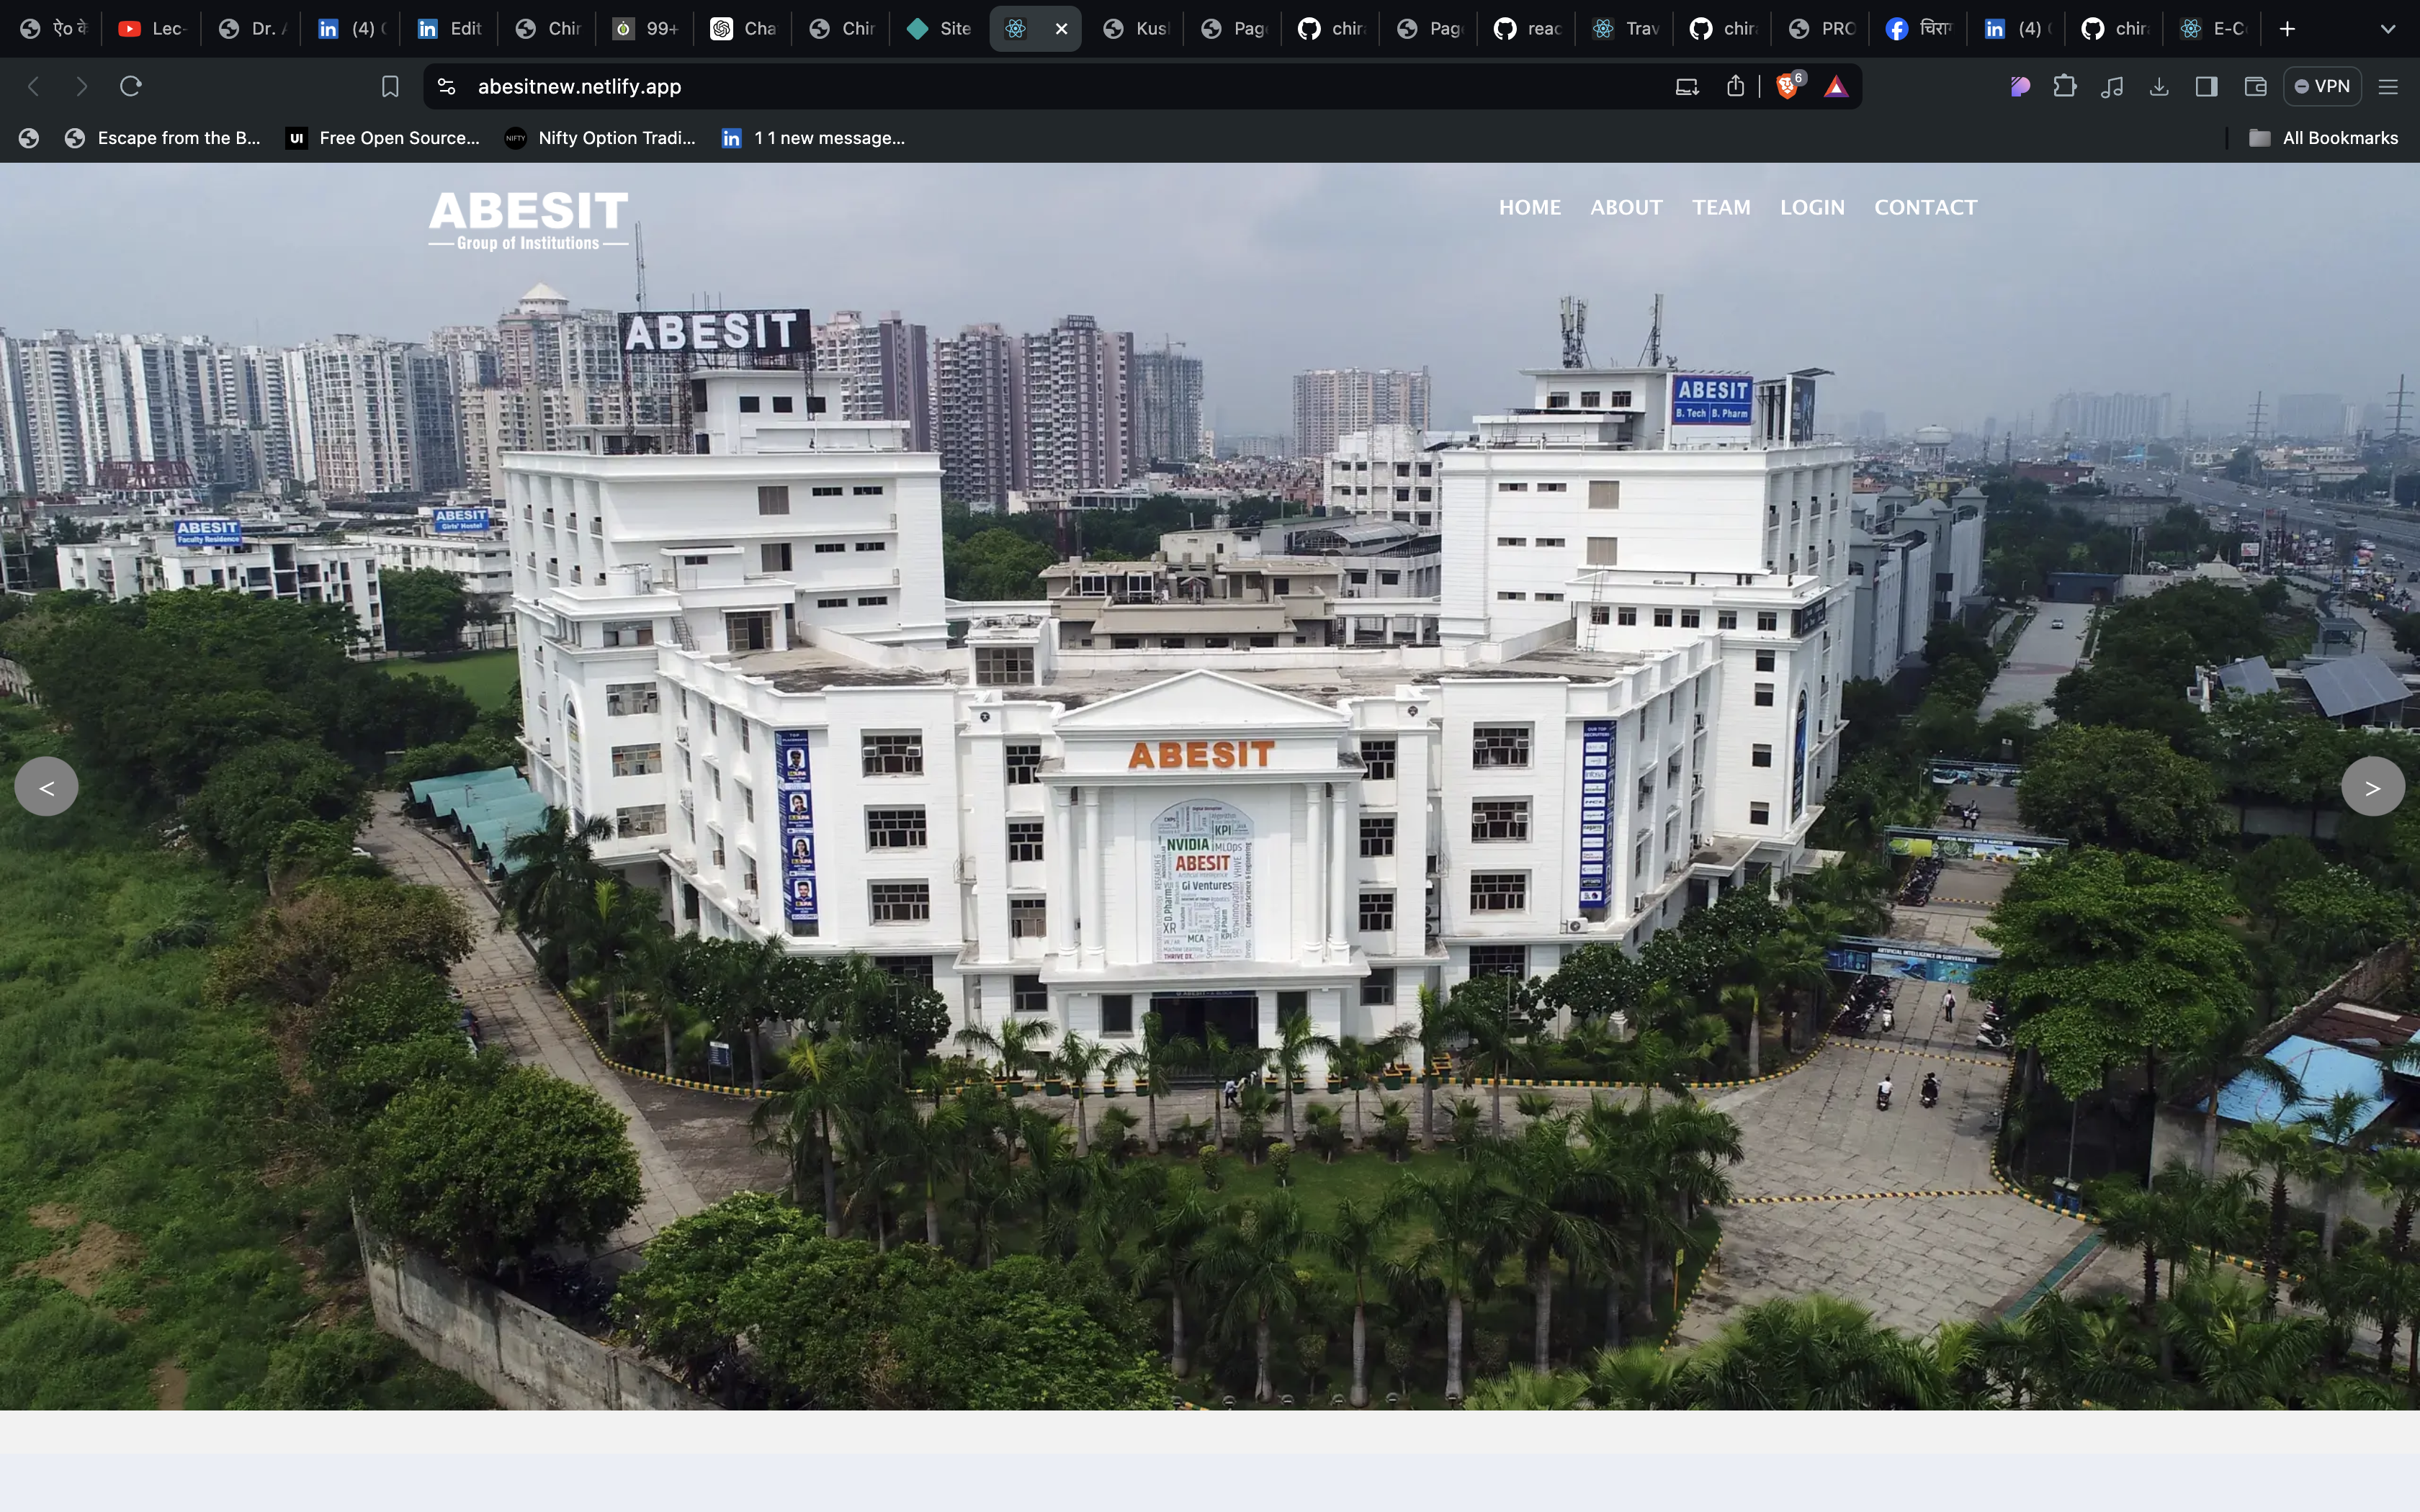
Task: Open the Brave Wallet icon
Action: pos(2254,87)
